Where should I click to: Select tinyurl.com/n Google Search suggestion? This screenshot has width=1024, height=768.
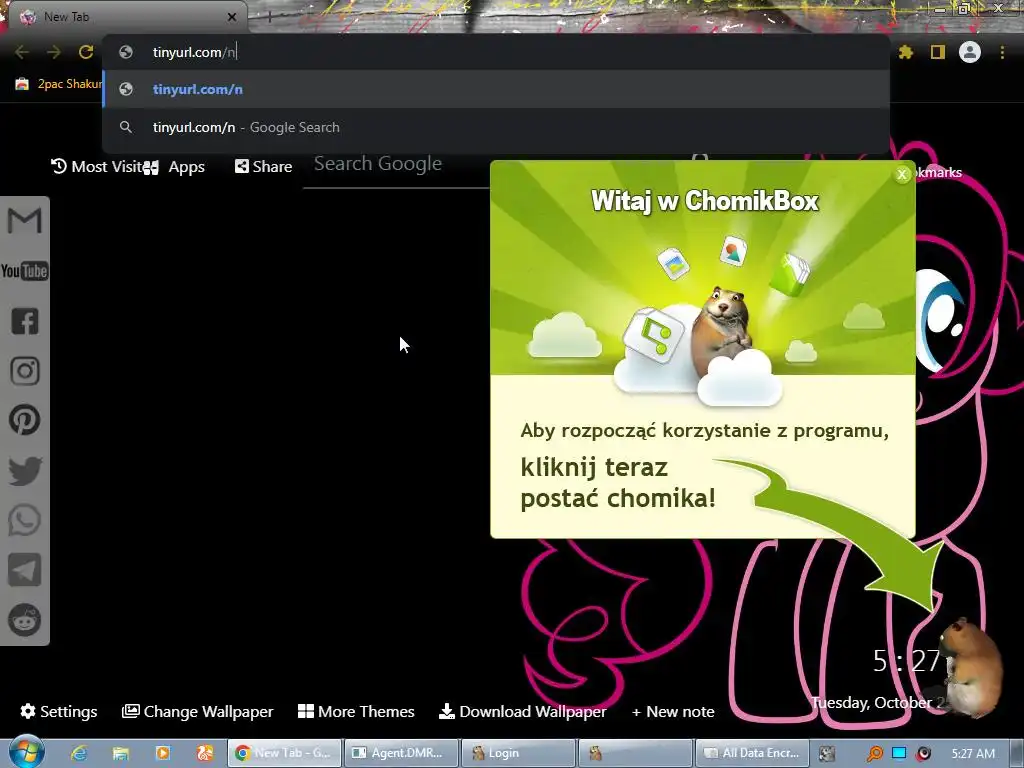(x=496, y=127)
